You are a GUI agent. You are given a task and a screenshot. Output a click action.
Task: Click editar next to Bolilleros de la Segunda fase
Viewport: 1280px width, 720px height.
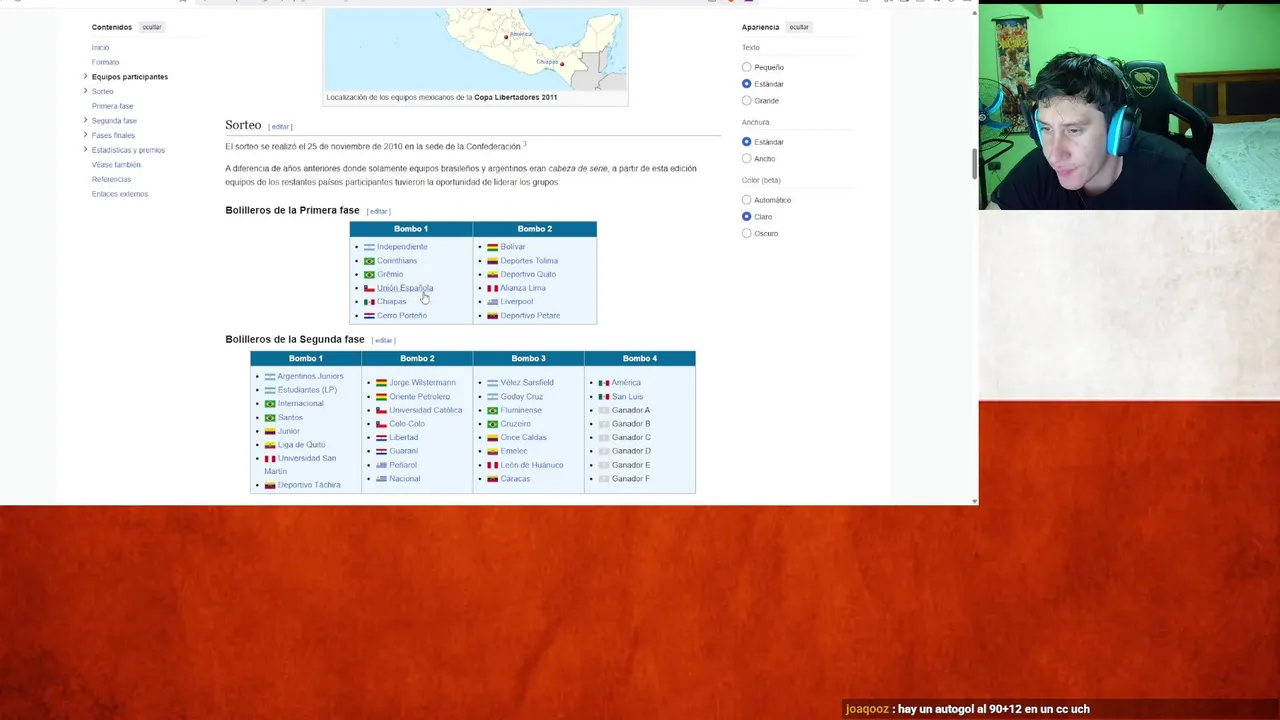[x=383, y=340]
